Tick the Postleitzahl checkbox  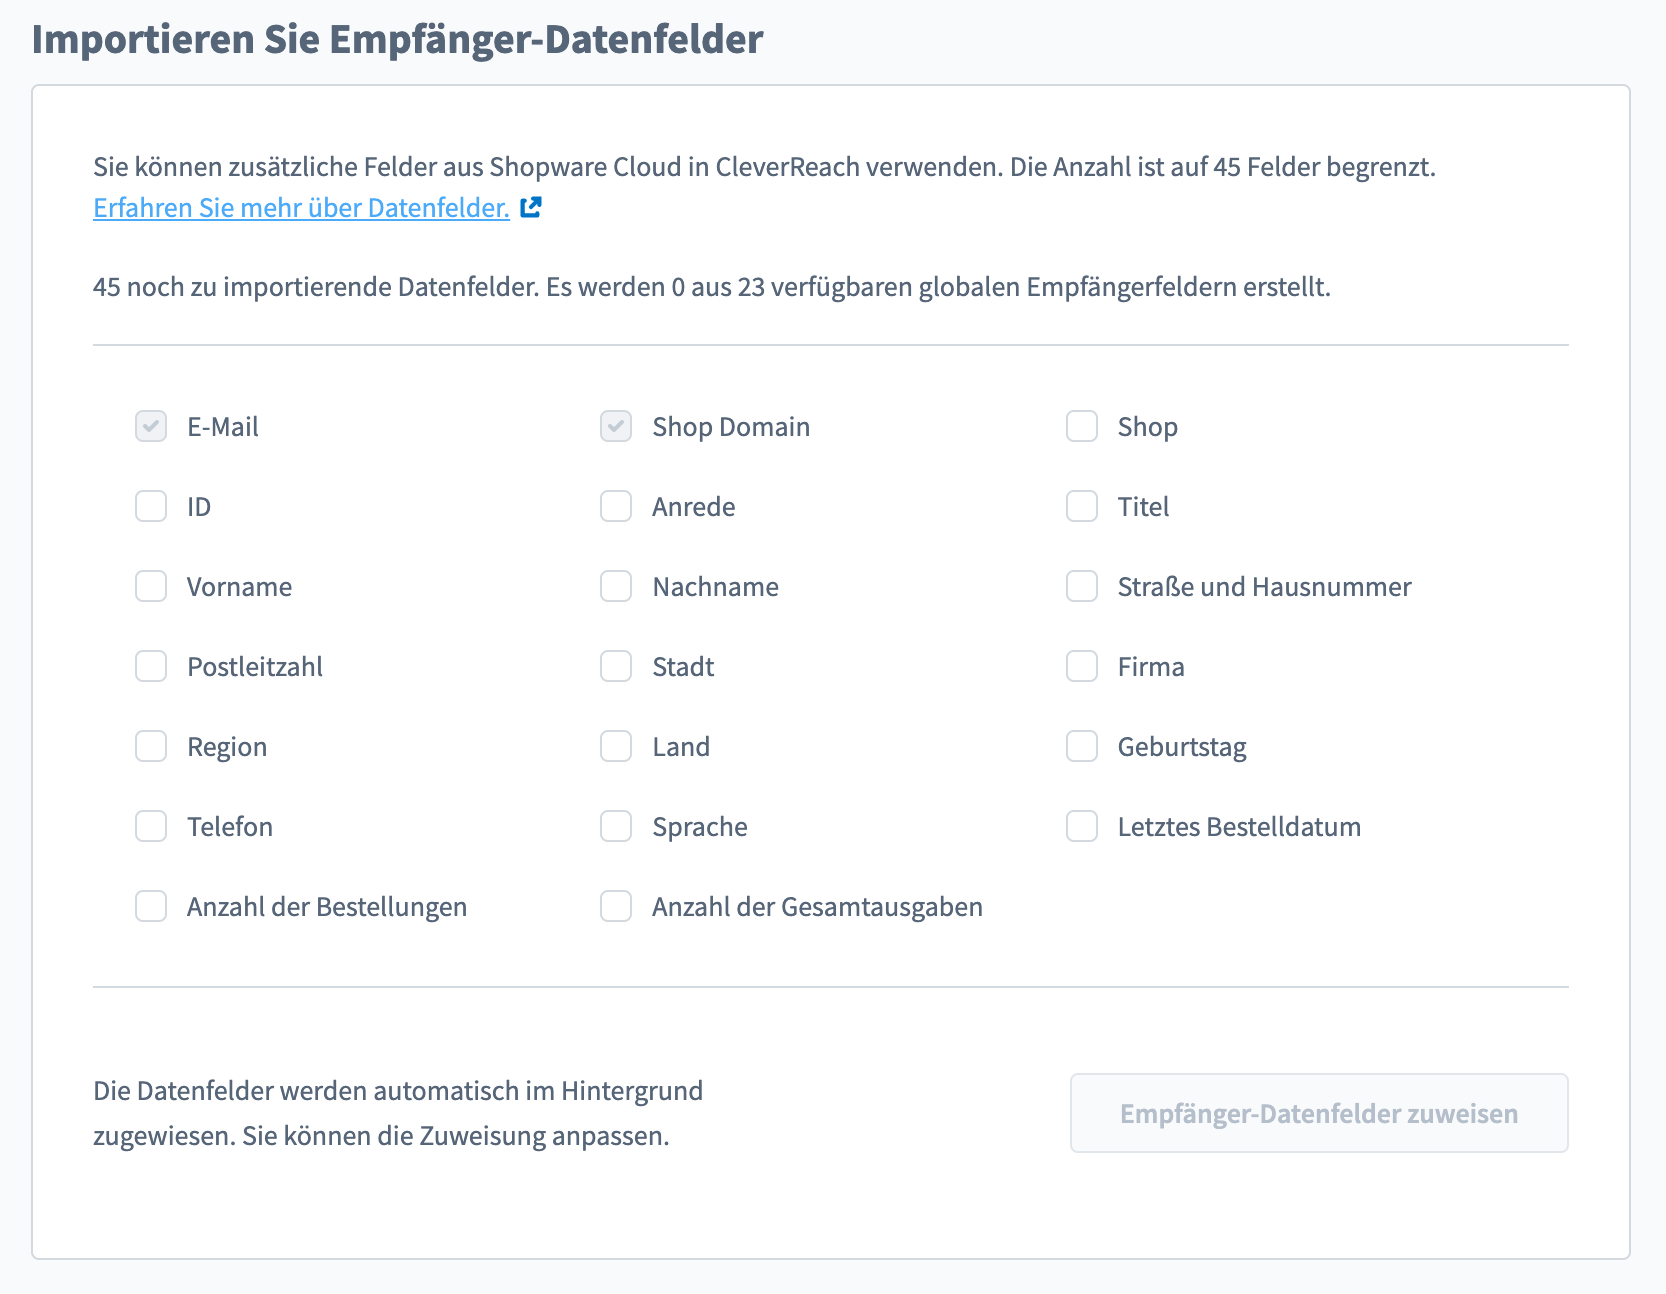coord(151,666)
